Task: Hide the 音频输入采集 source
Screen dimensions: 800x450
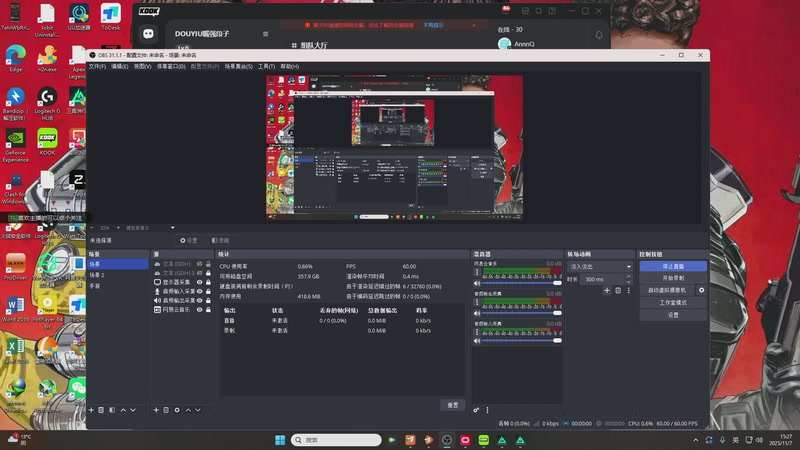Action: tap(199, 291)
